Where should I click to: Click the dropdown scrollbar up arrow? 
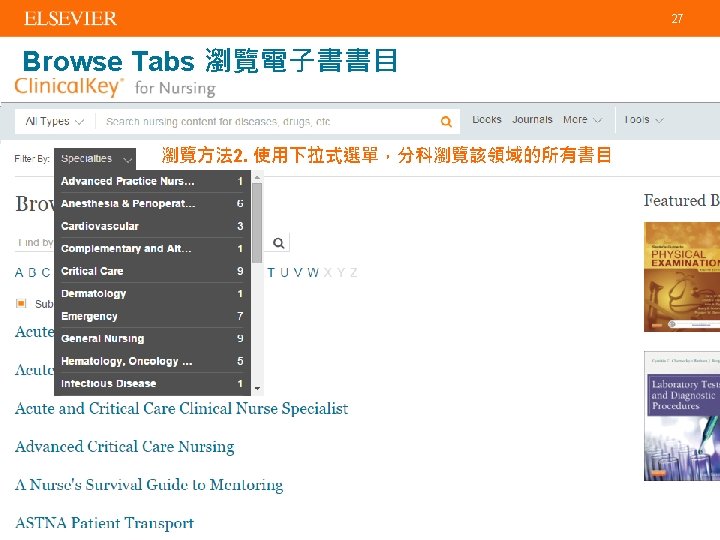tap(257, 177)
